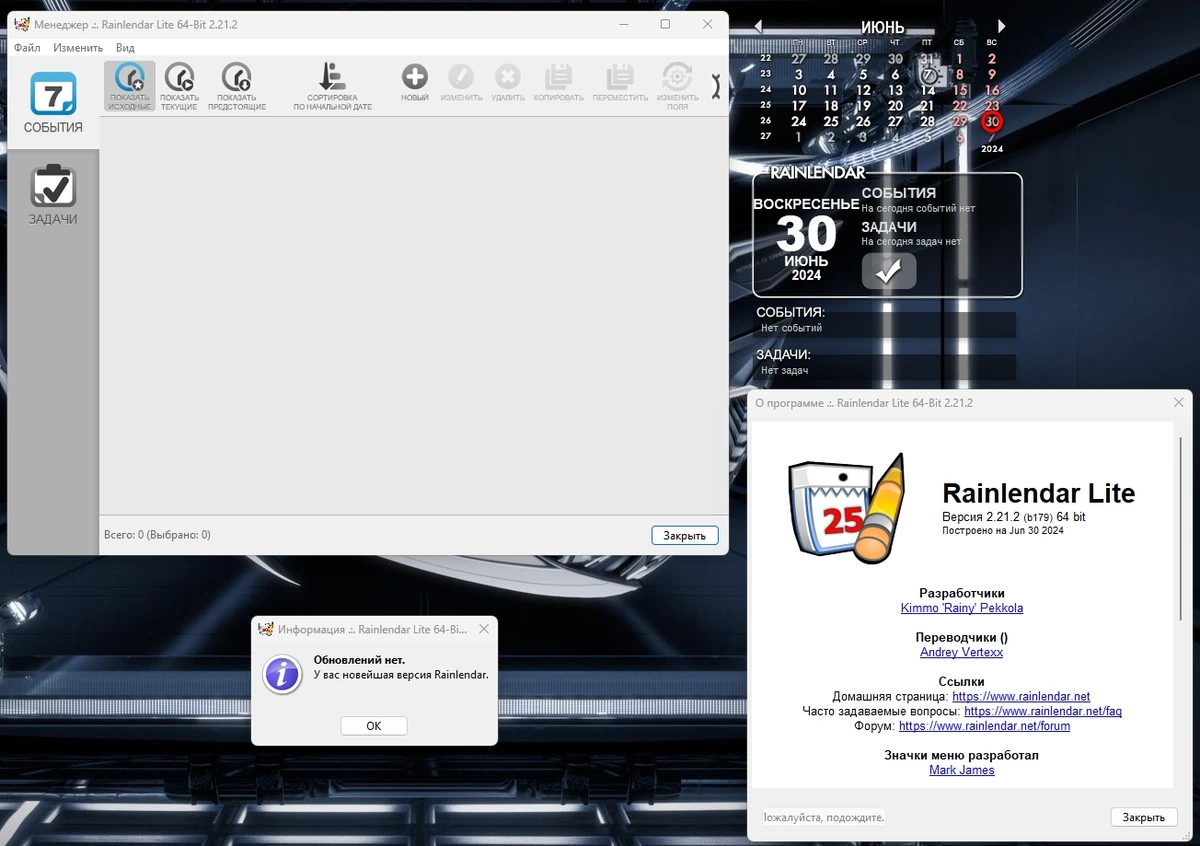
Task: Click the blue info icon in update dialog
Action: point(282,674)
